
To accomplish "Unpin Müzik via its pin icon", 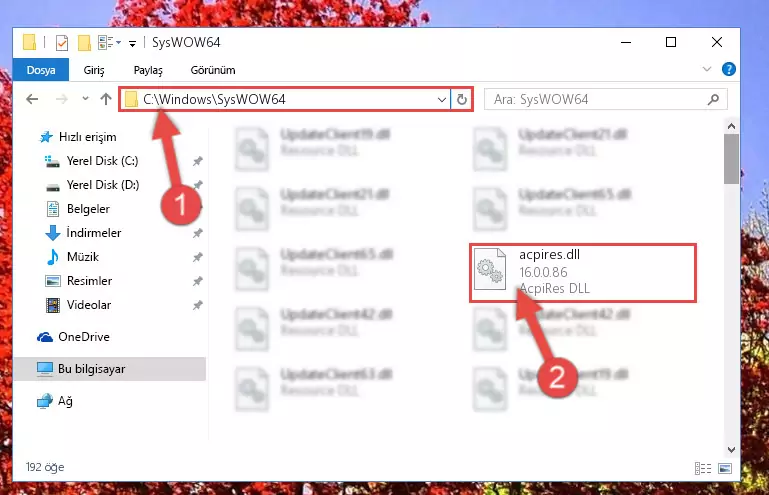I will 198,257.
